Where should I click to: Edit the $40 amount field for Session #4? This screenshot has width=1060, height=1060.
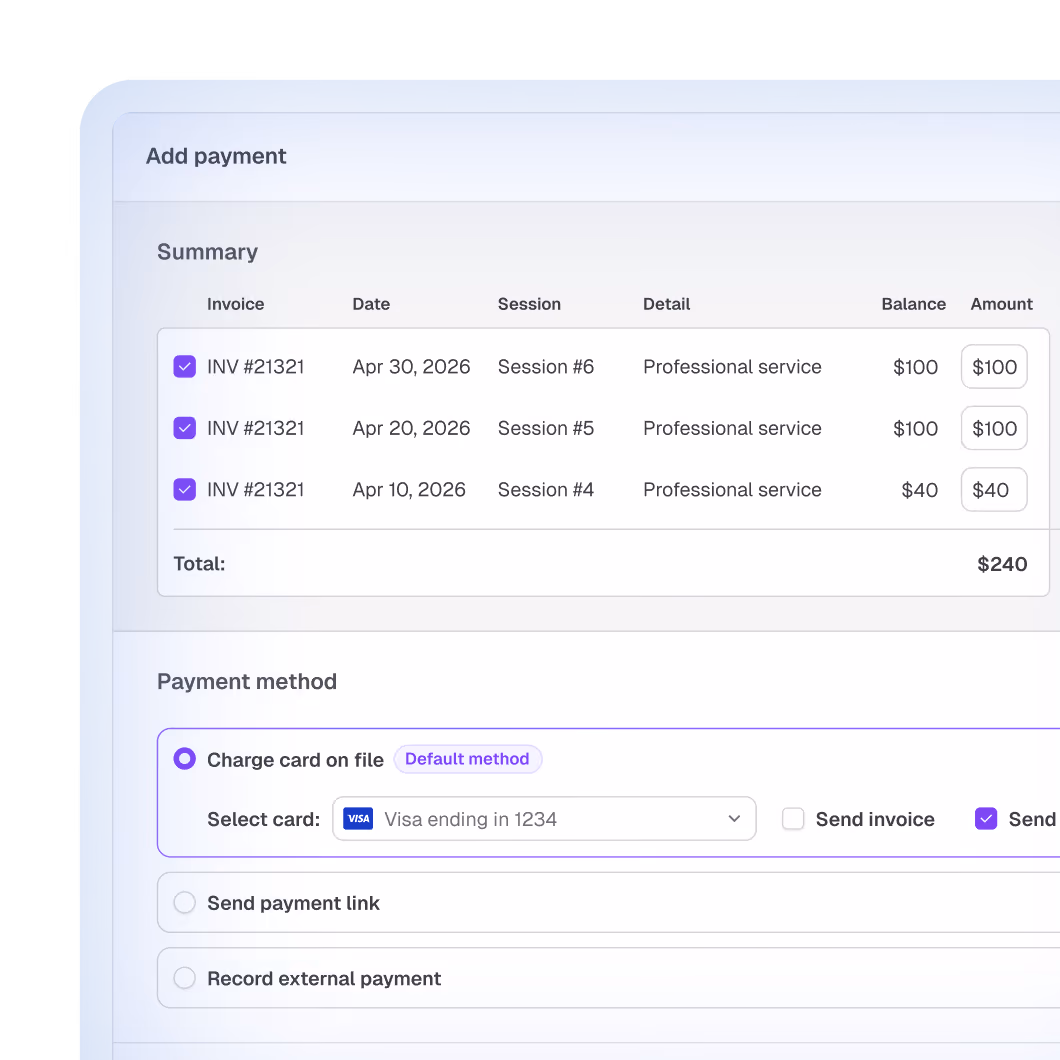click(x=994, y=489)
